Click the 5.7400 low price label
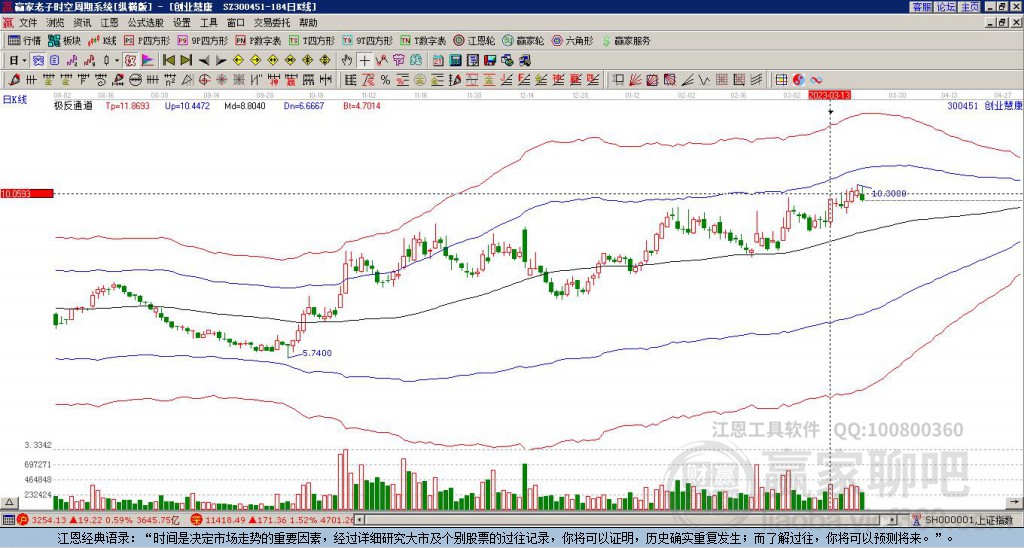 (317, 353)
